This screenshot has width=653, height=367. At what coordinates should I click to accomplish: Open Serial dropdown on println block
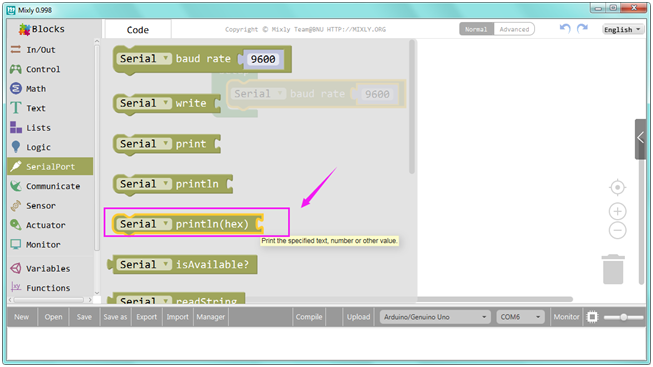pyautogui.click(x=144, y=184)
